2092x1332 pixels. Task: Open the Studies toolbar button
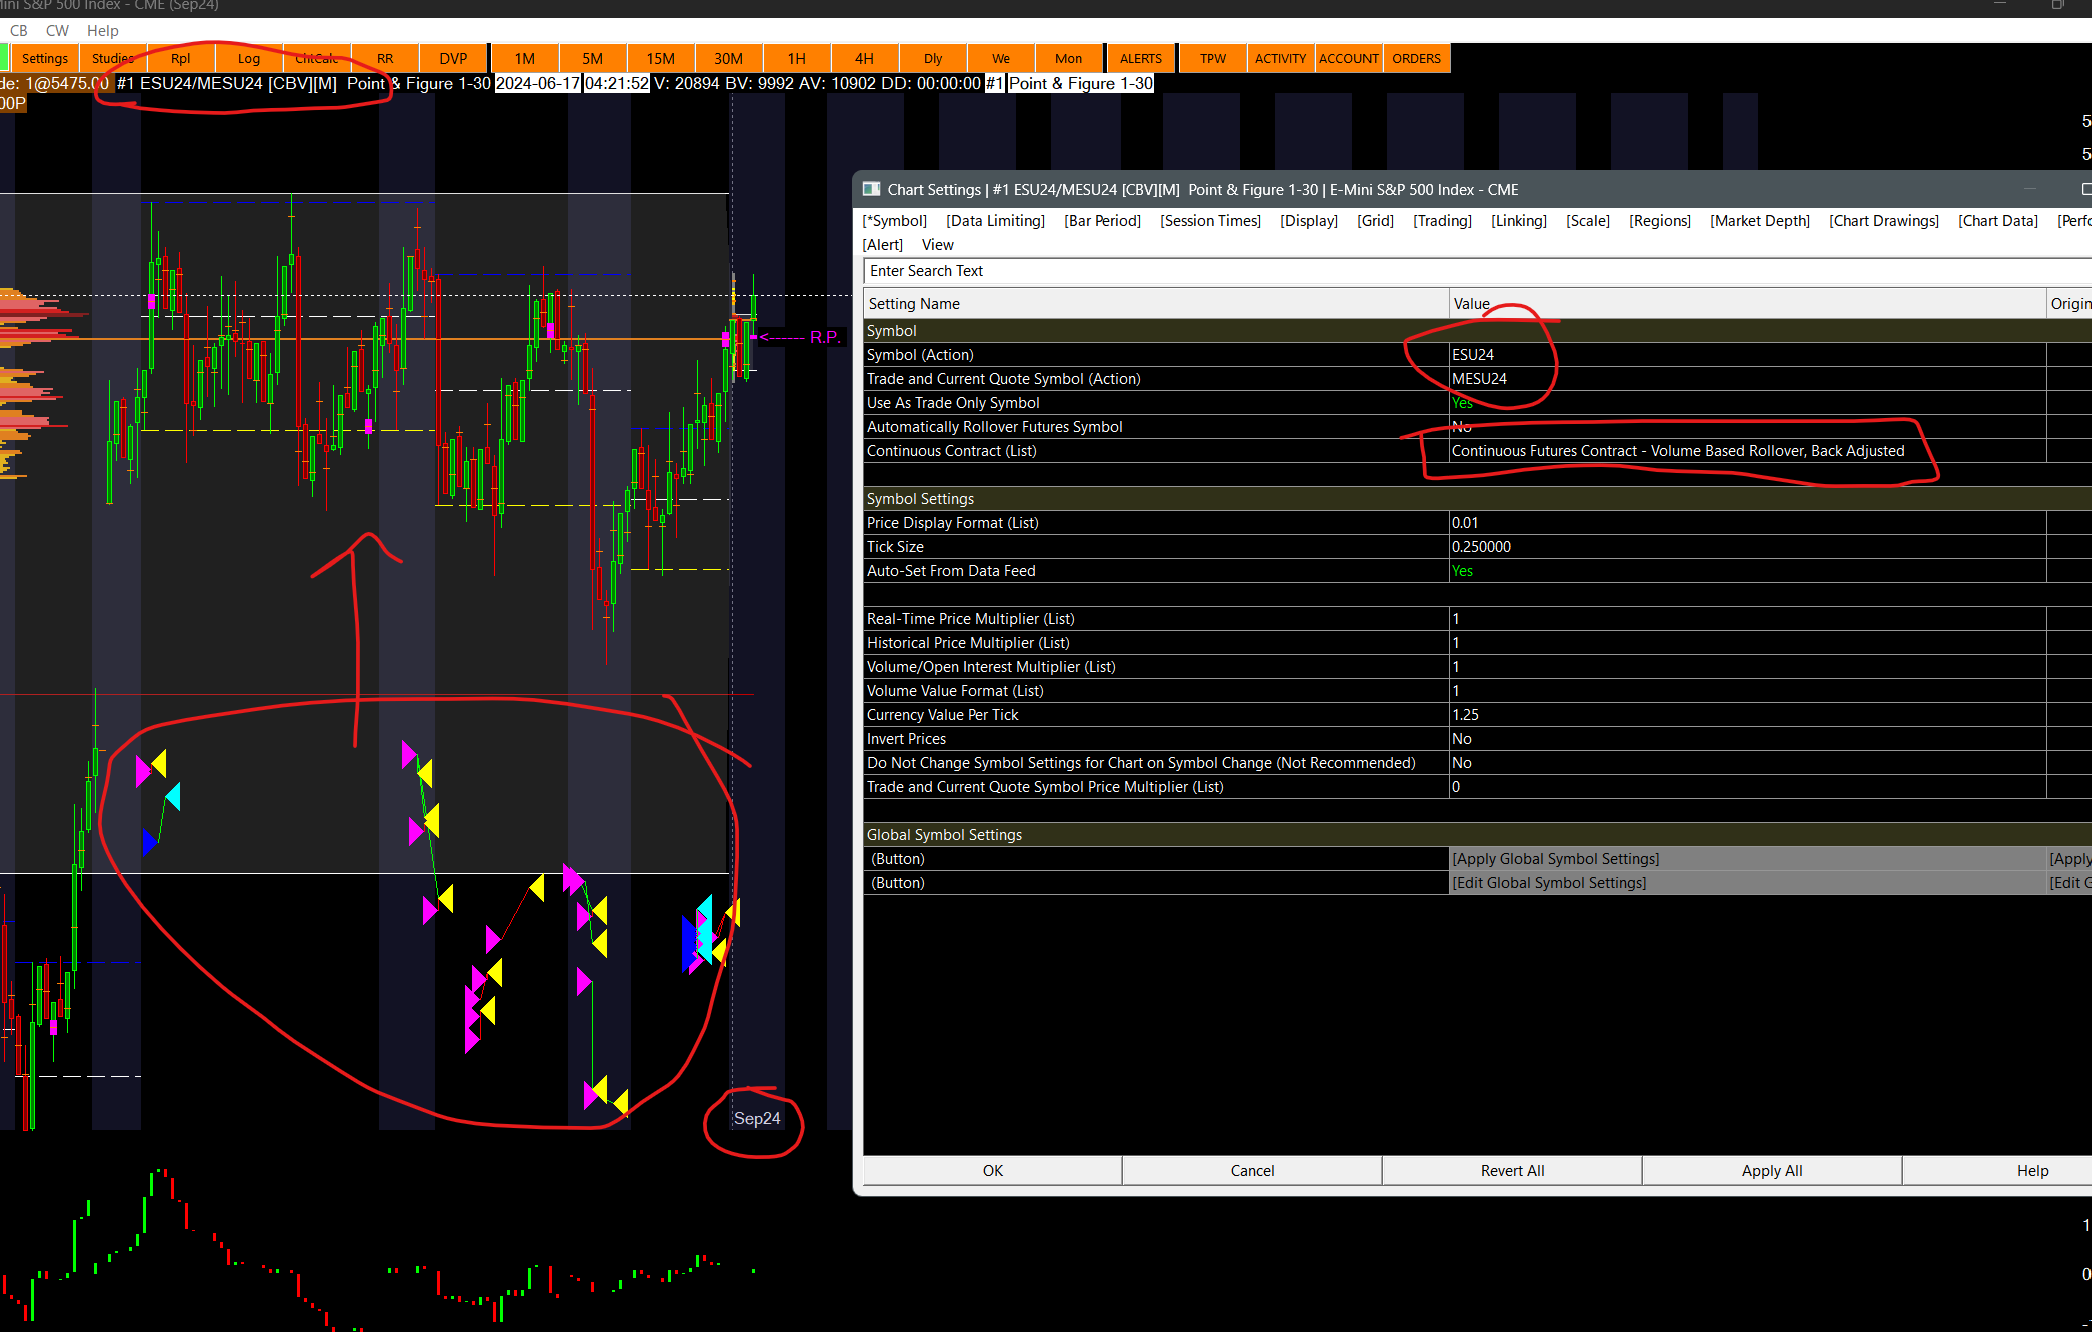click(x=113, y=58)
